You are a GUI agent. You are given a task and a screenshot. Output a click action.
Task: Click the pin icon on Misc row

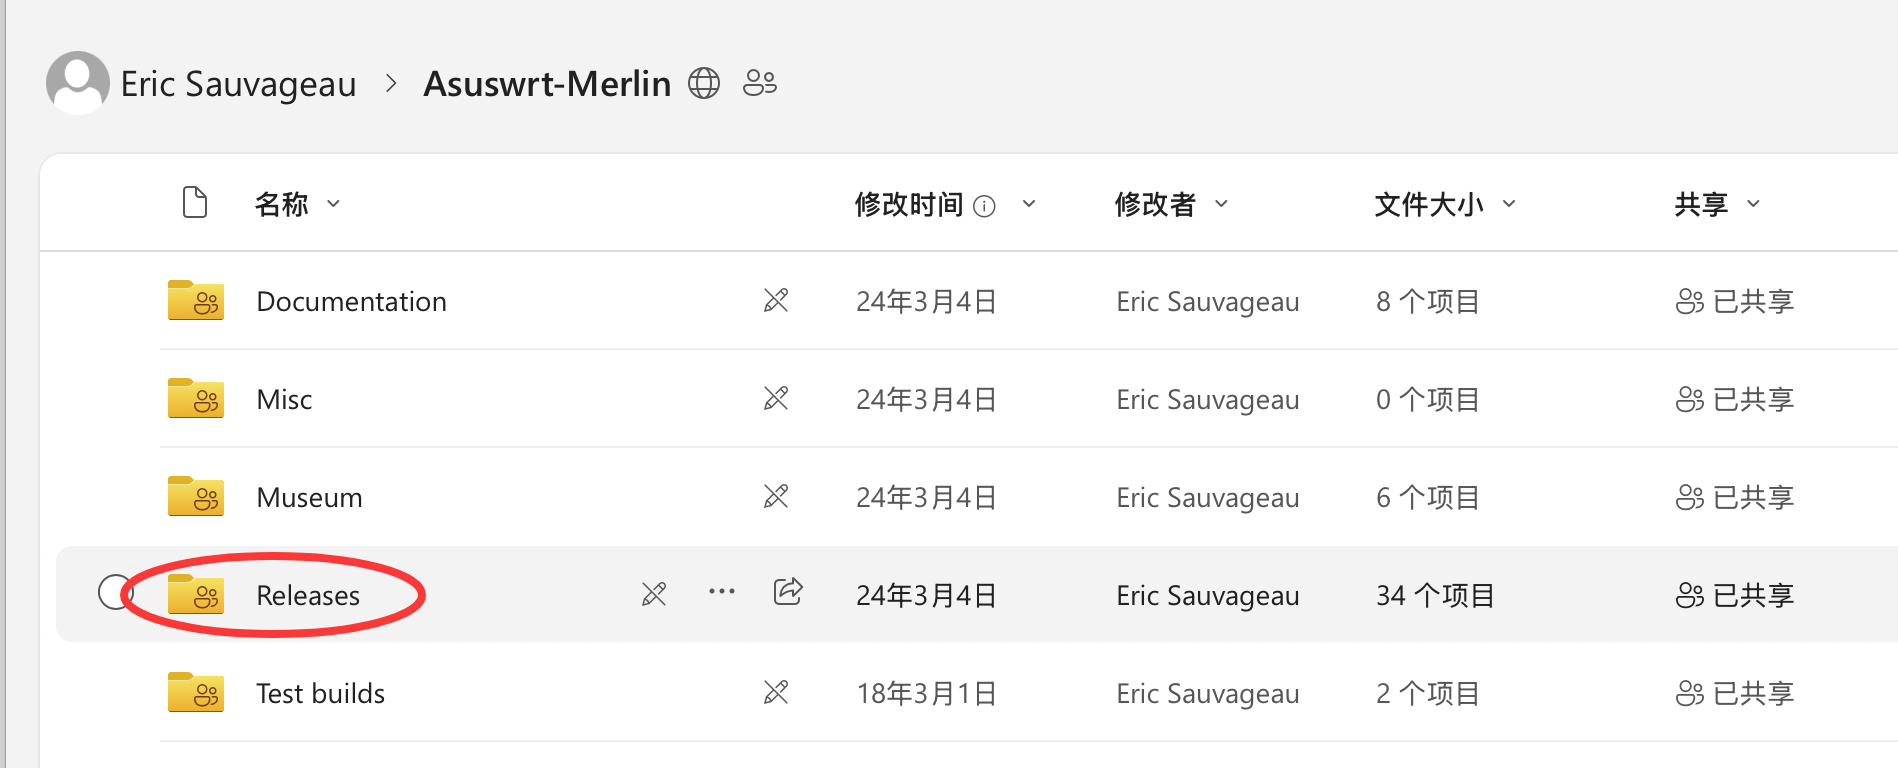(776, 398)
